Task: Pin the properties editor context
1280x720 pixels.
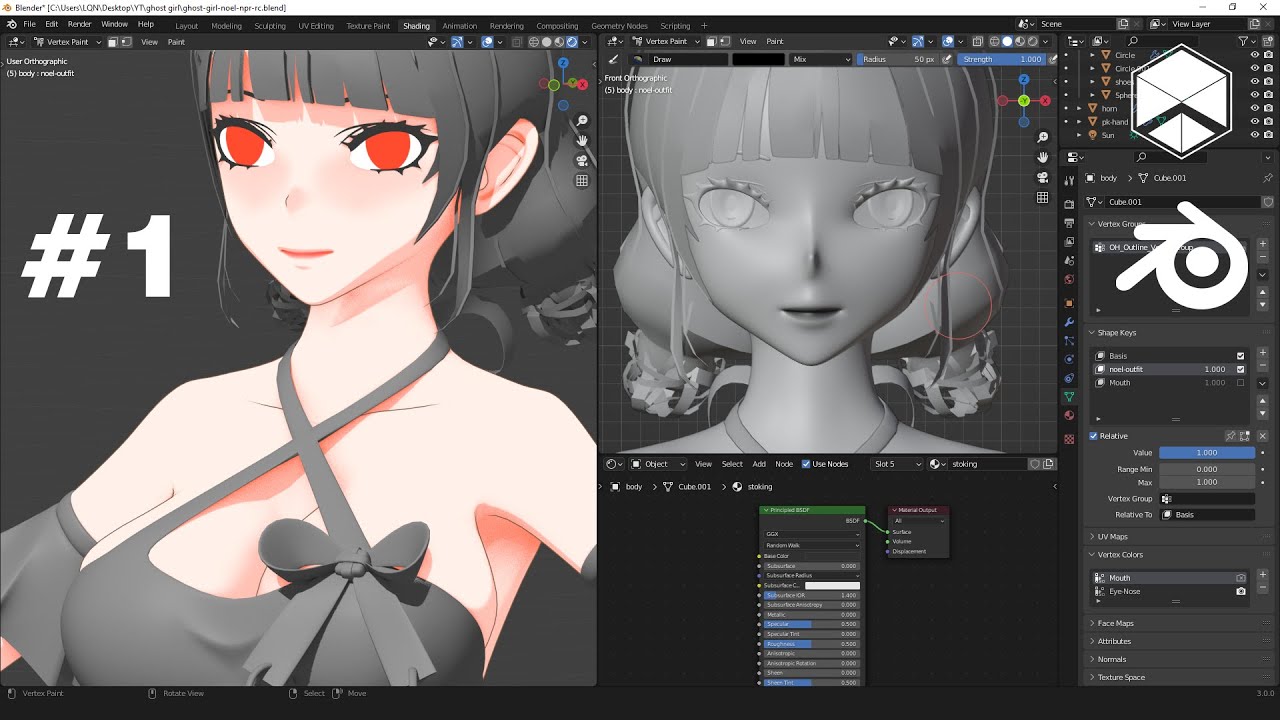Action: pyautogui.click(x=1268, y=178)
